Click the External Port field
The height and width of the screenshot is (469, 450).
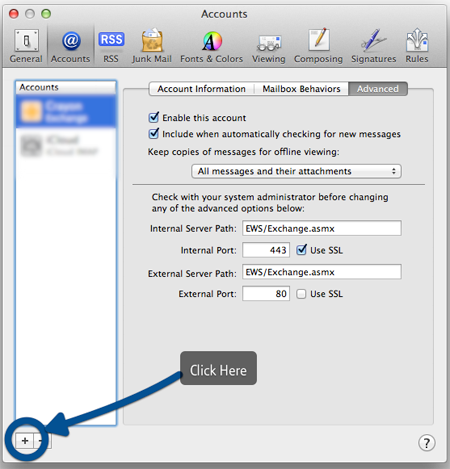pyautogui.click(x=266, y=294)
